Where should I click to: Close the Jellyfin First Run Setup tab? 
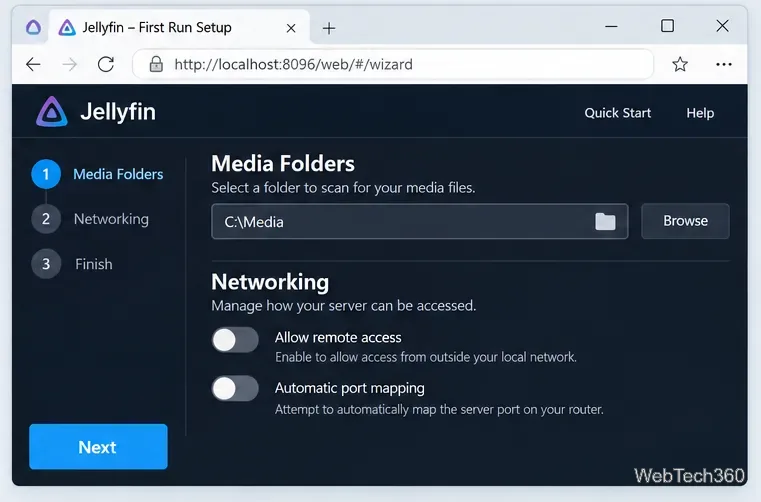291,28
